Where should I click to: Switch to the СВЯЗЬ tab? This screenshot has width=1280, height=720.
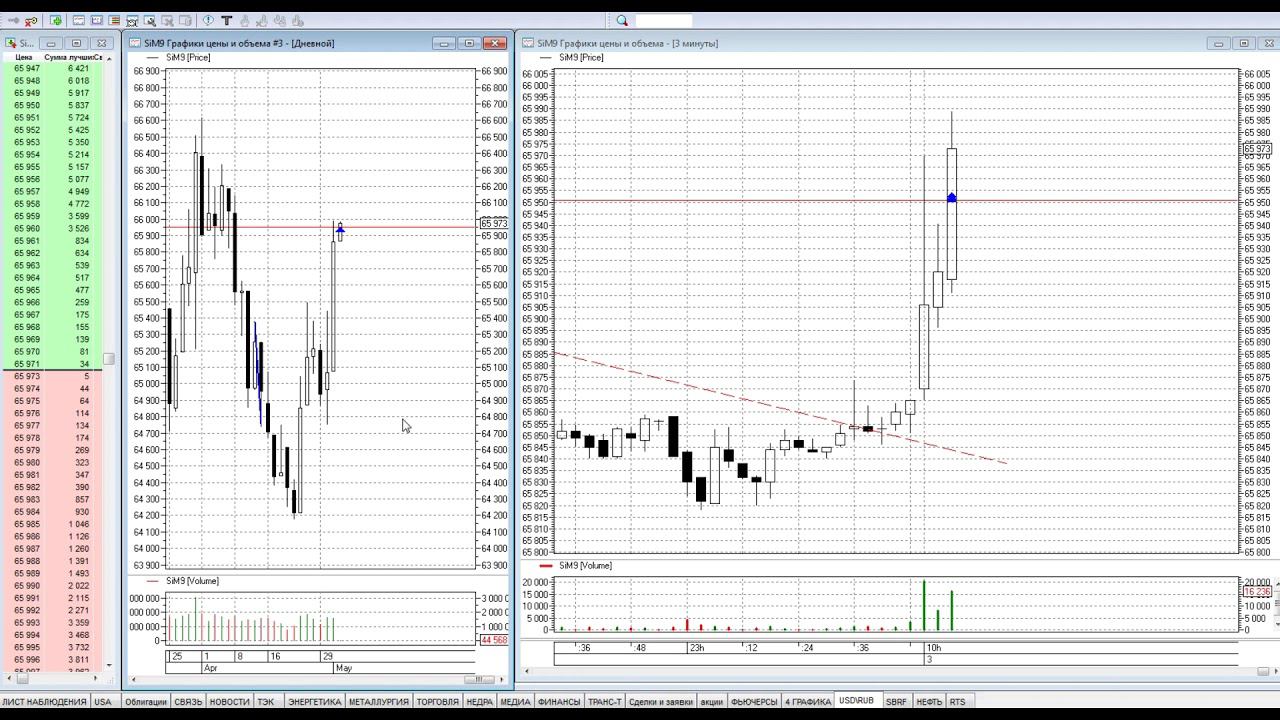(188, 702)
